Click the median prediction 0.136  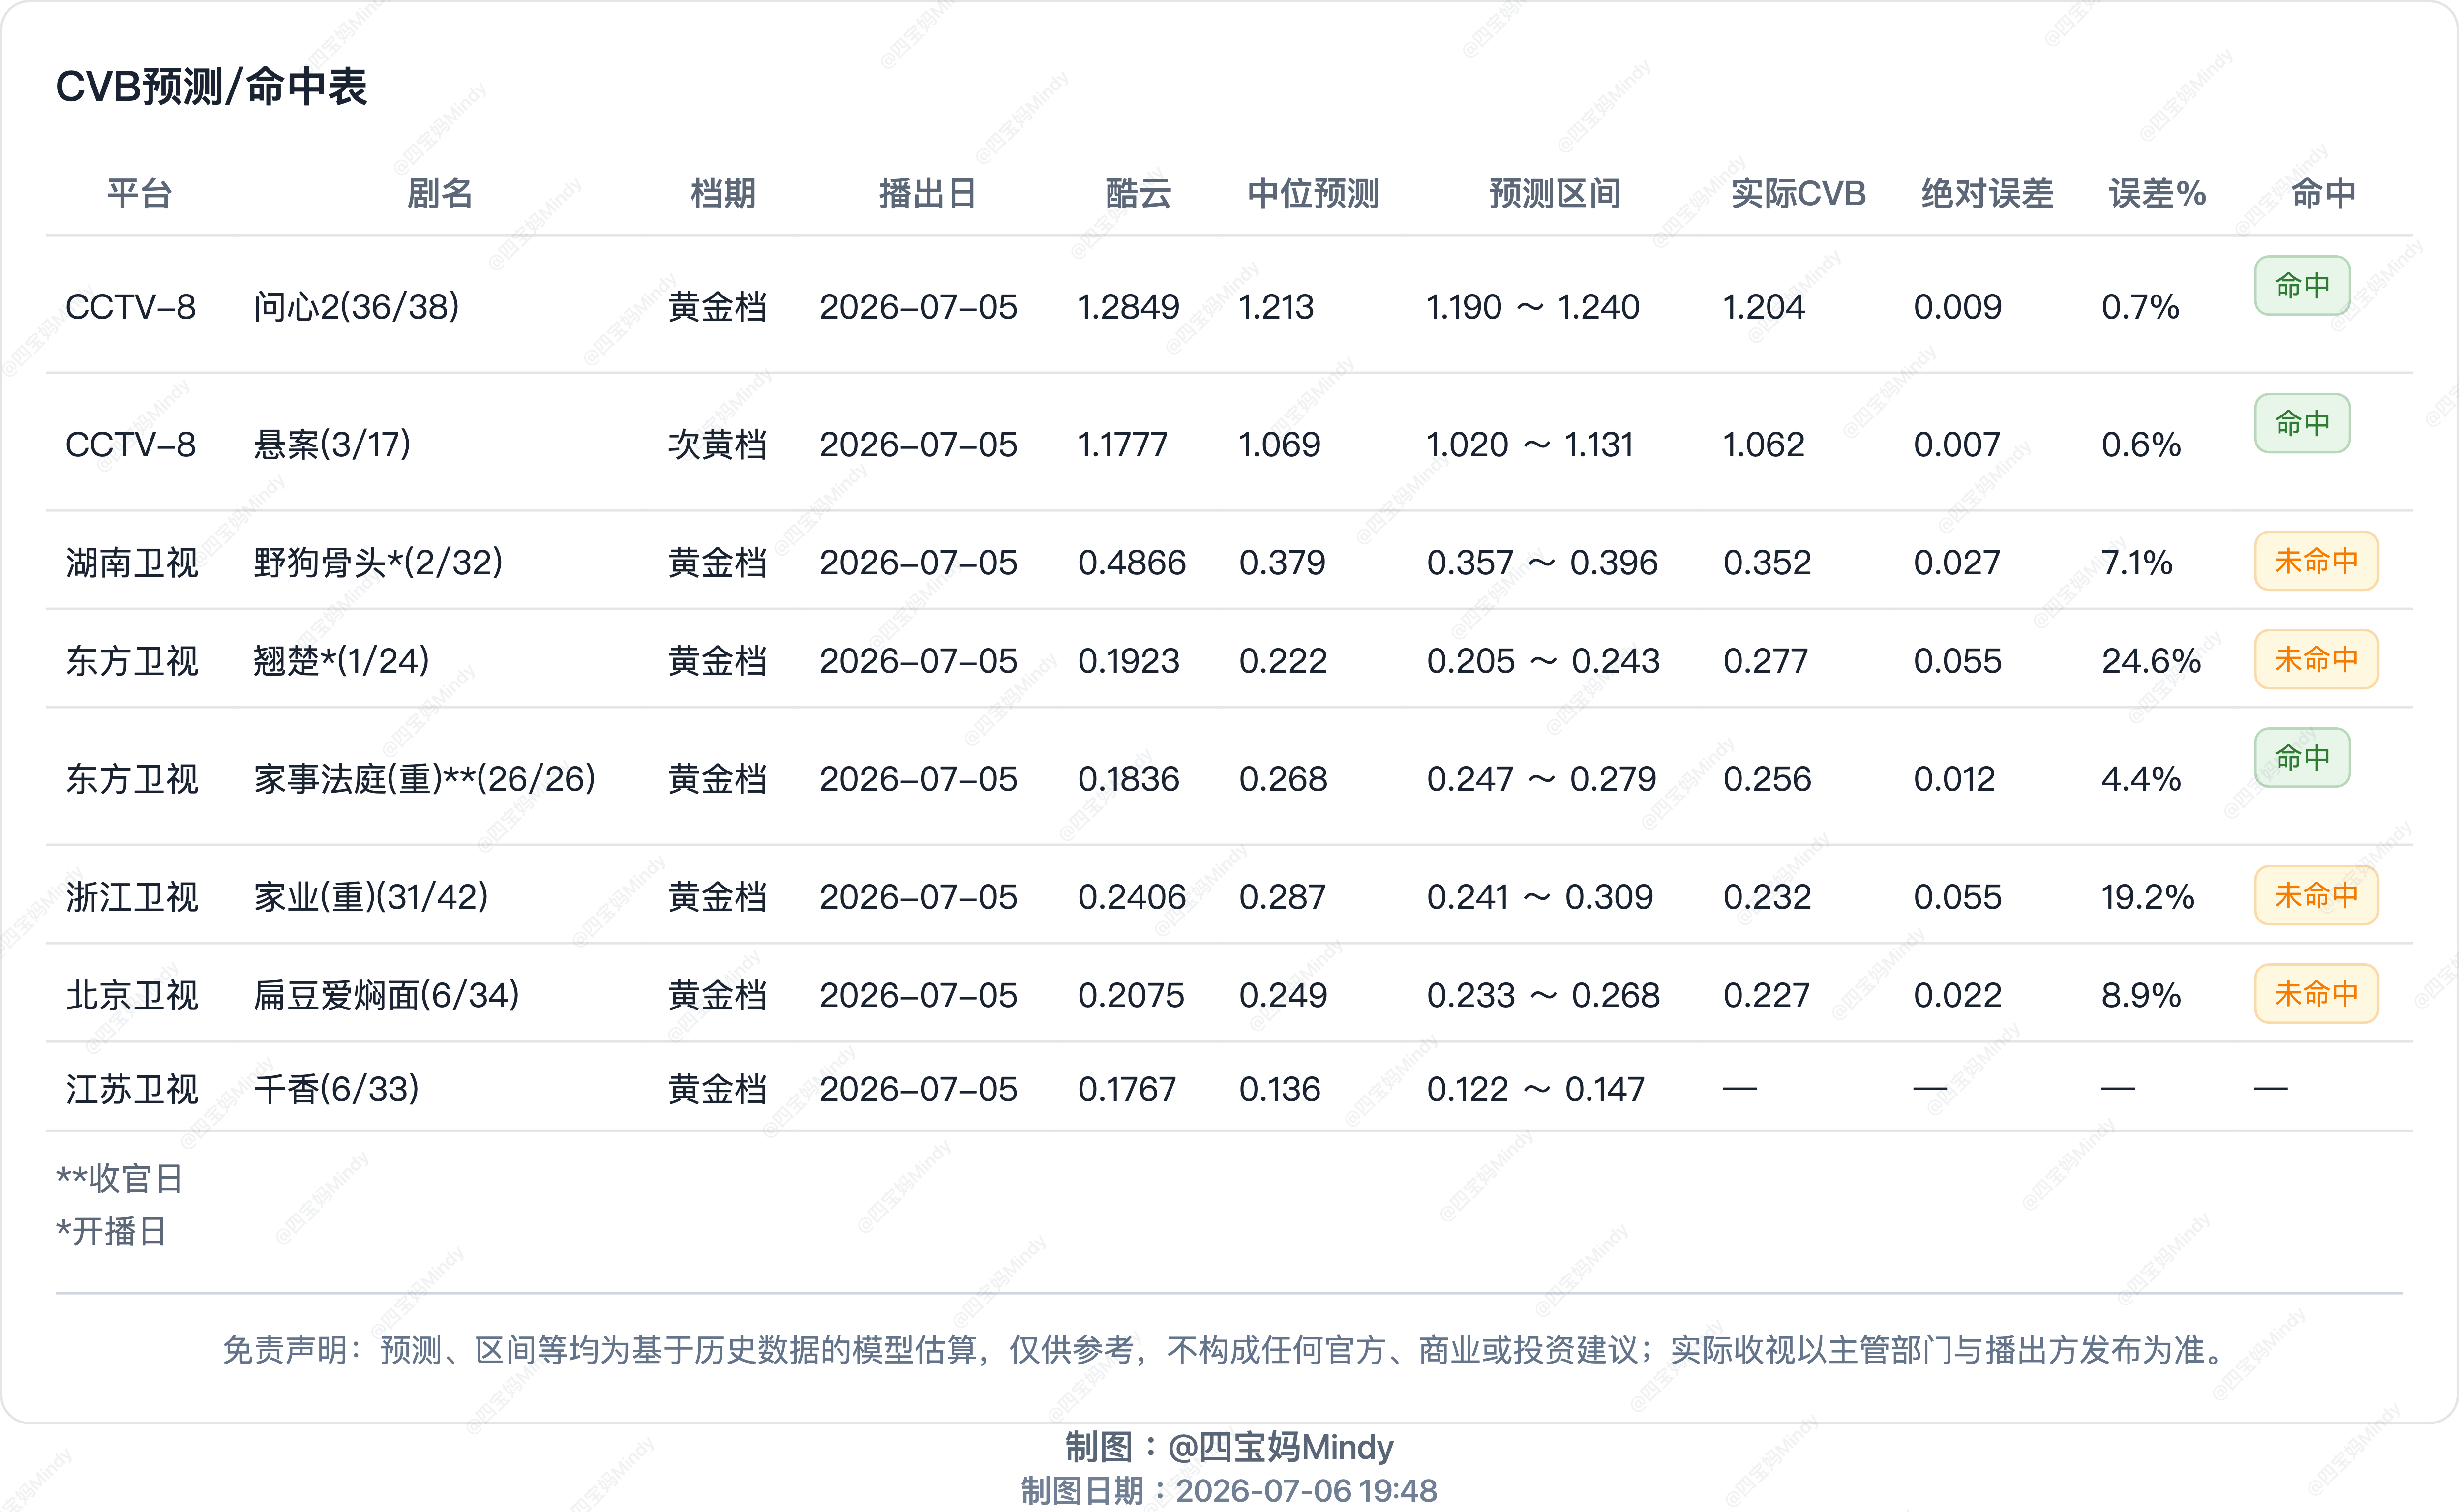click(1280, 1088)
